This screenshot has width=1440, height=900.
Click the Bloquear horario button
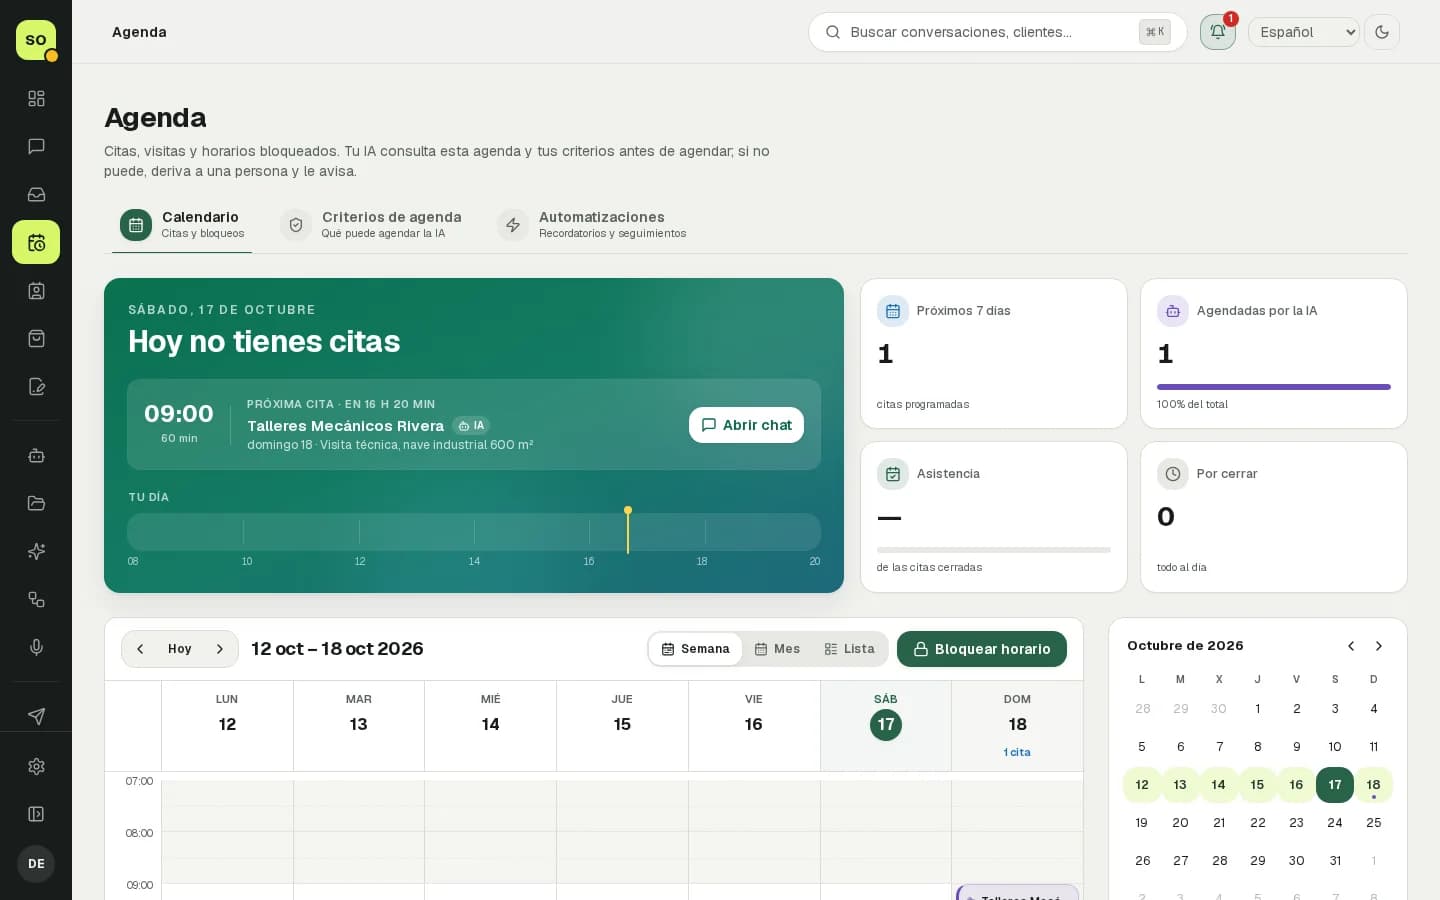pyautogui.click(x=982, y=649)
